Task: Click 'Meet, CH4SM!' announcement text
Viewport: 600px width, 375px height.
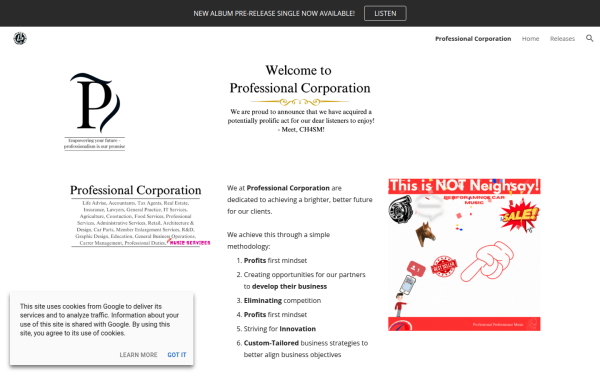Action: point(301,130)
